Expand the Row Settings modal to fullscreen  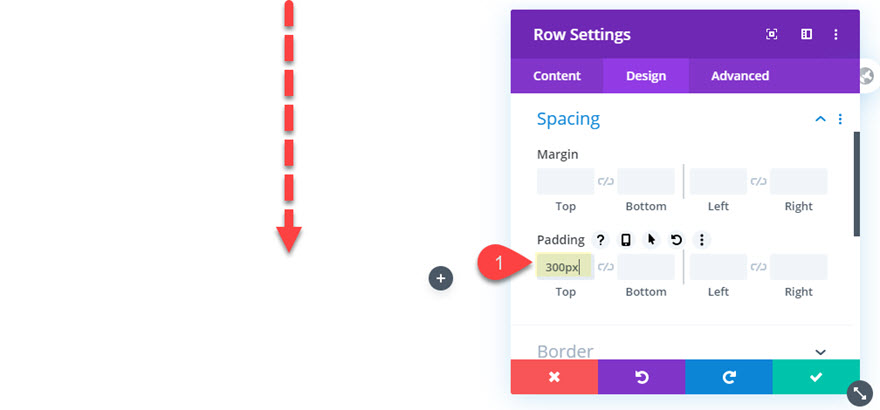(772, 35)
